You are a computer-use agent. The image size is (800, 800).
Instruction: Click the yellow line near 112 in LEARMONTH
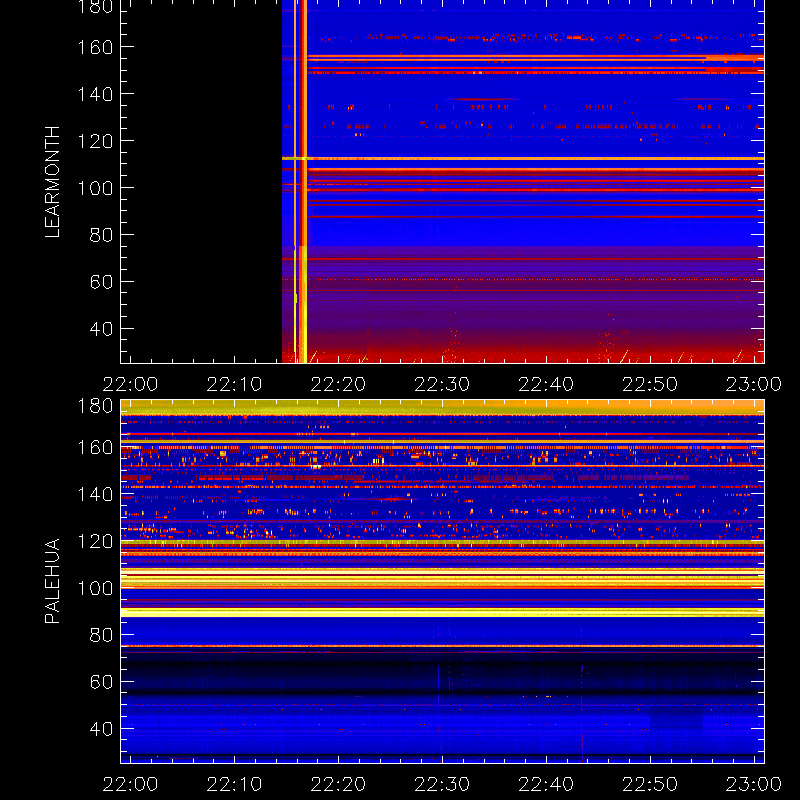point(523,158)
